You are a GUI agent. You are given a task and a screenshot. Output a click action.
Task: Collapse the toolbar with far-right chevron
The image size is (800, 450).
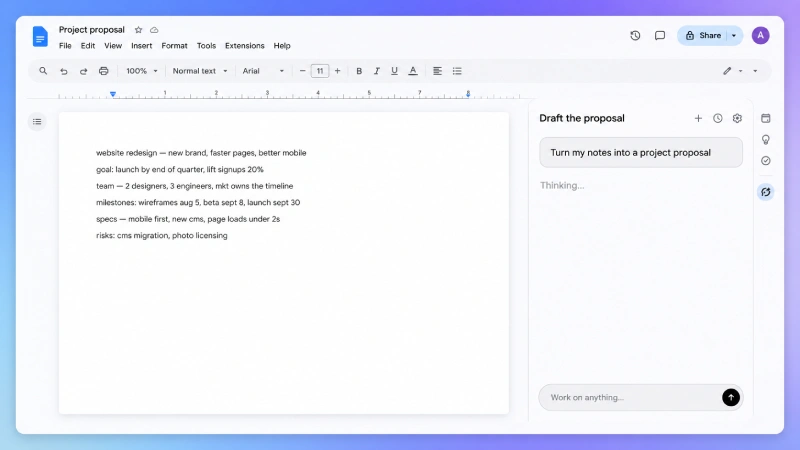tap(756, 71)
